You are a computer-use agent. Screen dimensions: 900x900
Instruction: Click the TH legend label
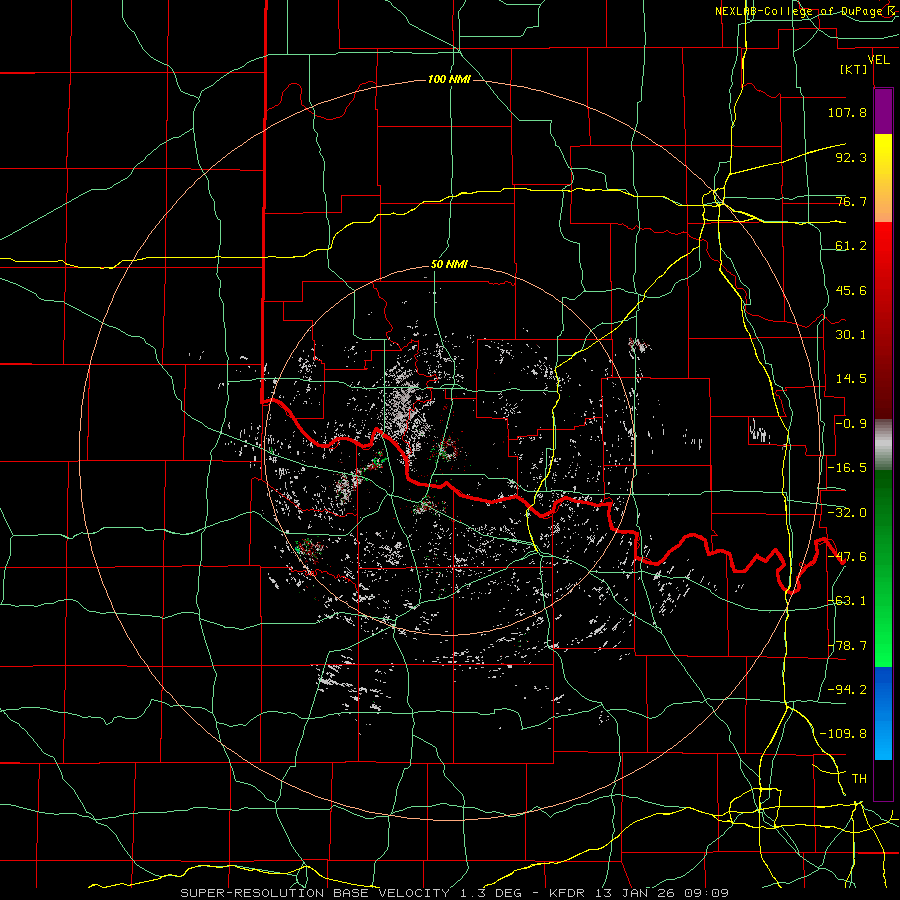click(859, 778)
